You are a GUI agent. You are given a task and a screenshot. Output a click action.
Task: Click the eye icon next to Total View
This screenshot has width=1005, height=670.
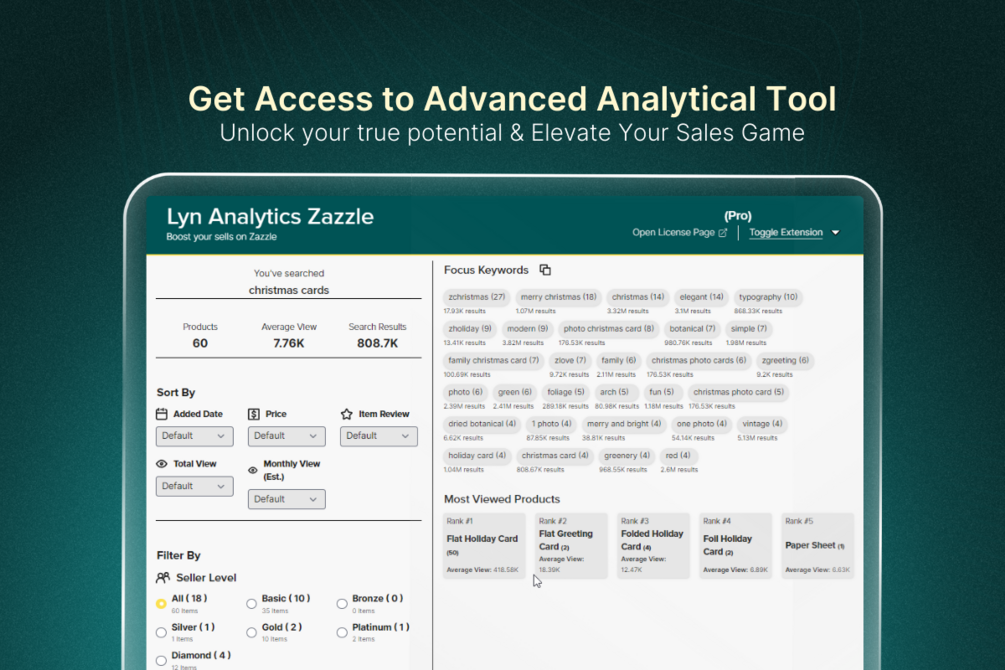tap(162, 464)
